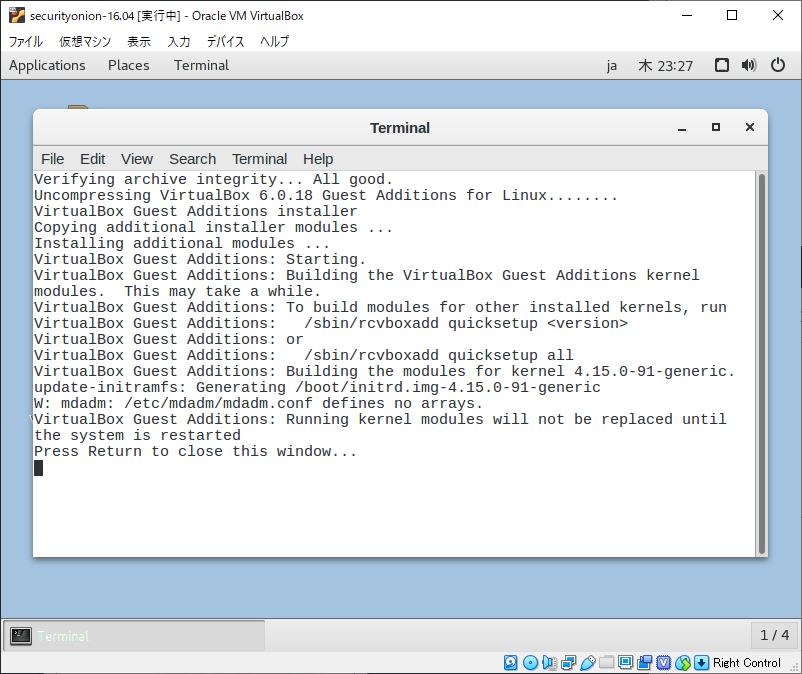Open Terminal menu in Terminal window menubar

[x=260, y=159]
